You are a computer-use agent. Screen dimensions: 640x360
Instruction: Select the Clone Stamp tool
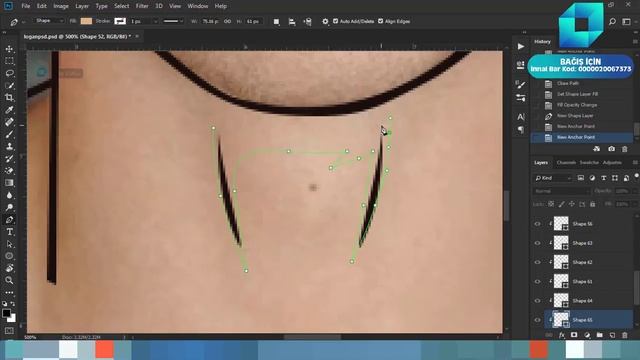9,147
